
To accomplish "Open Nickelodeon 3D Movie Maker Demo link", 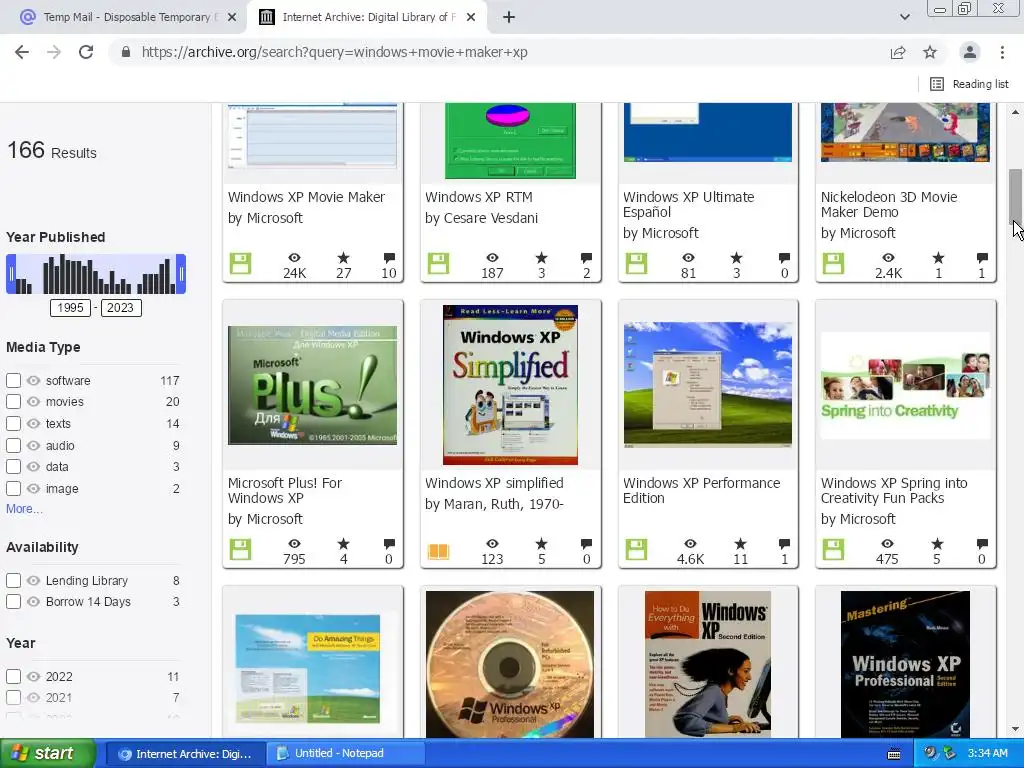I will (x=889, y=204).
